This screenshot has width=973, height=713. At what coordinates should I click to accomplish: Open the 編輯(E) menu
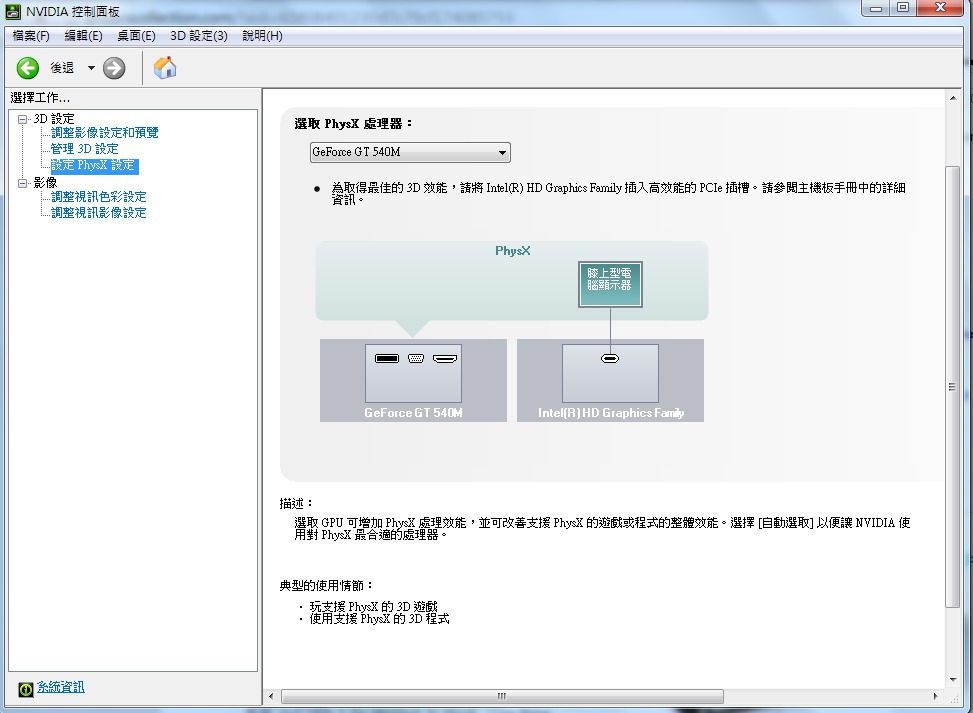pyautogui.click(x=84, y=36)
